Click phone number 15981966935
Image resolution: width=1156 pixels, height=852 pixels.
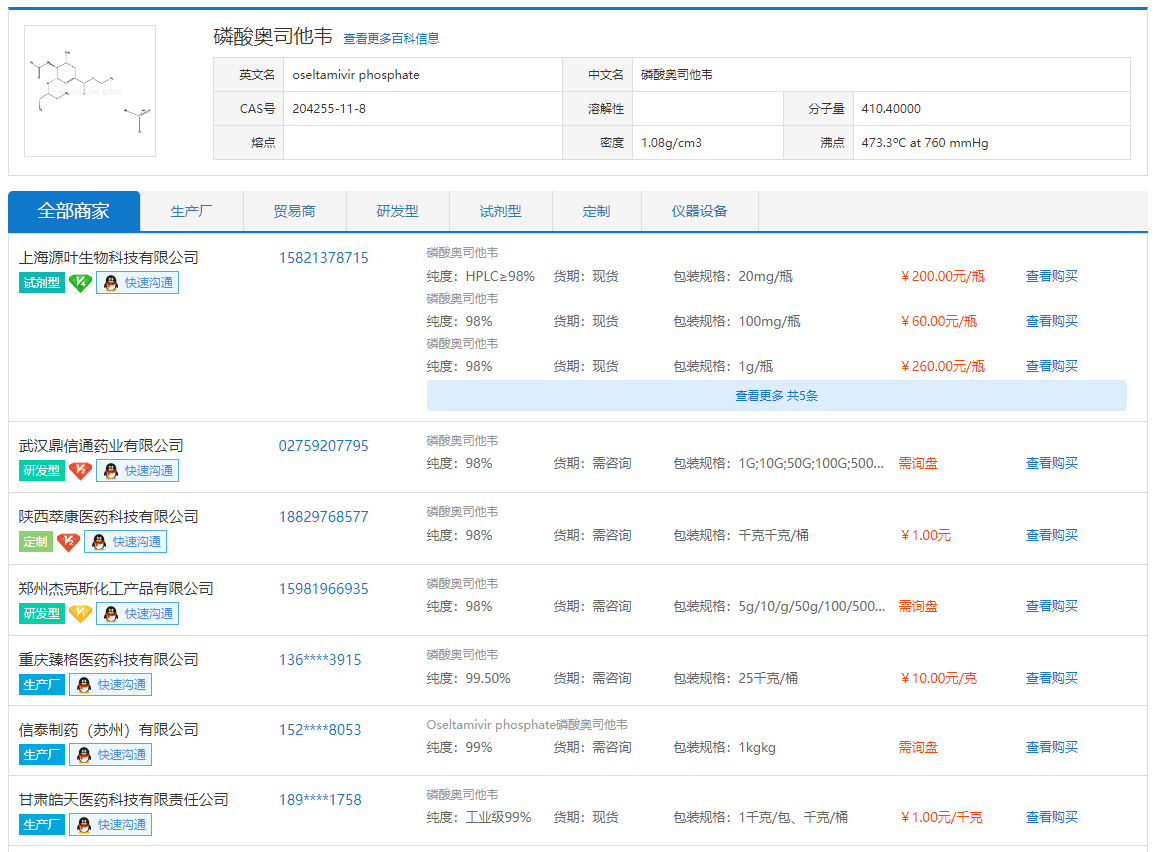(323, 589)
